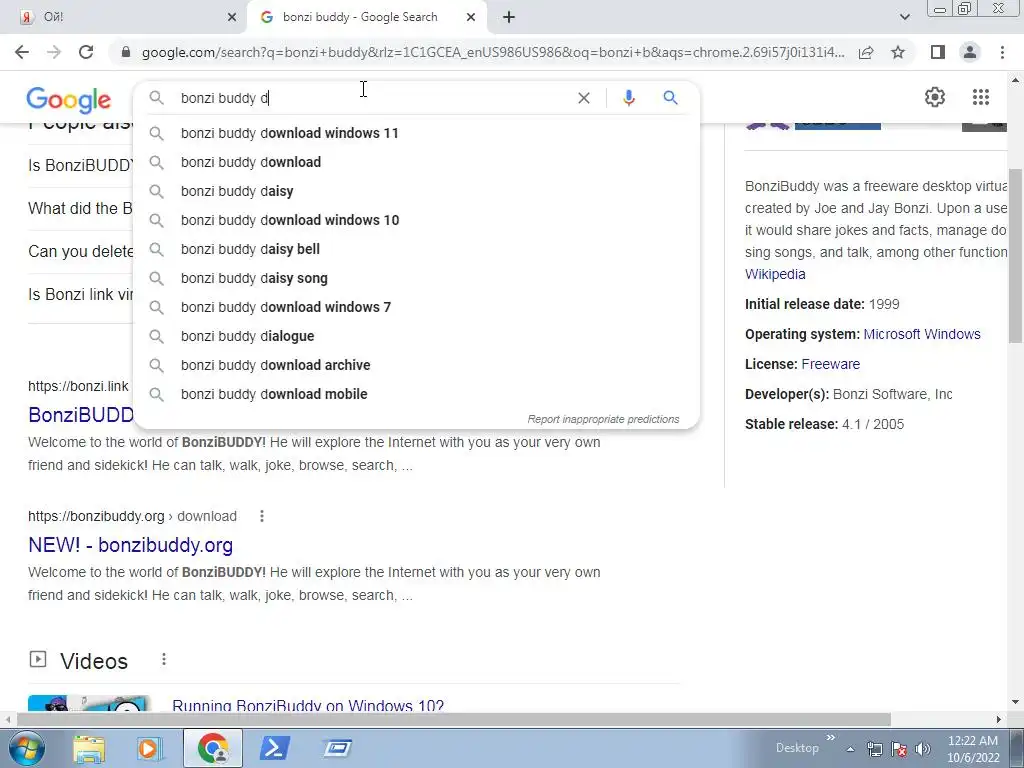Start voice search with microphone icon
Image resolution: width=1024 pixels, height=768 pixels.
click(628, 98)
